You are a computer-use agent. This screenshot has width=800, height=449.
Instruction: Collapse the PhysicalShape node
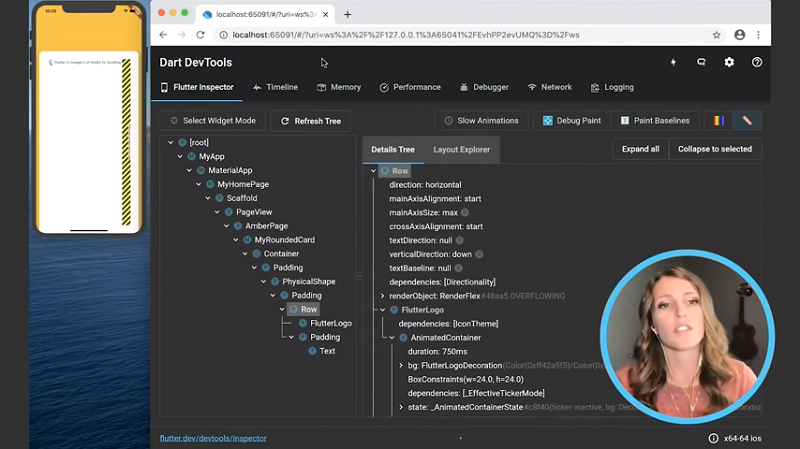point(264,282)
